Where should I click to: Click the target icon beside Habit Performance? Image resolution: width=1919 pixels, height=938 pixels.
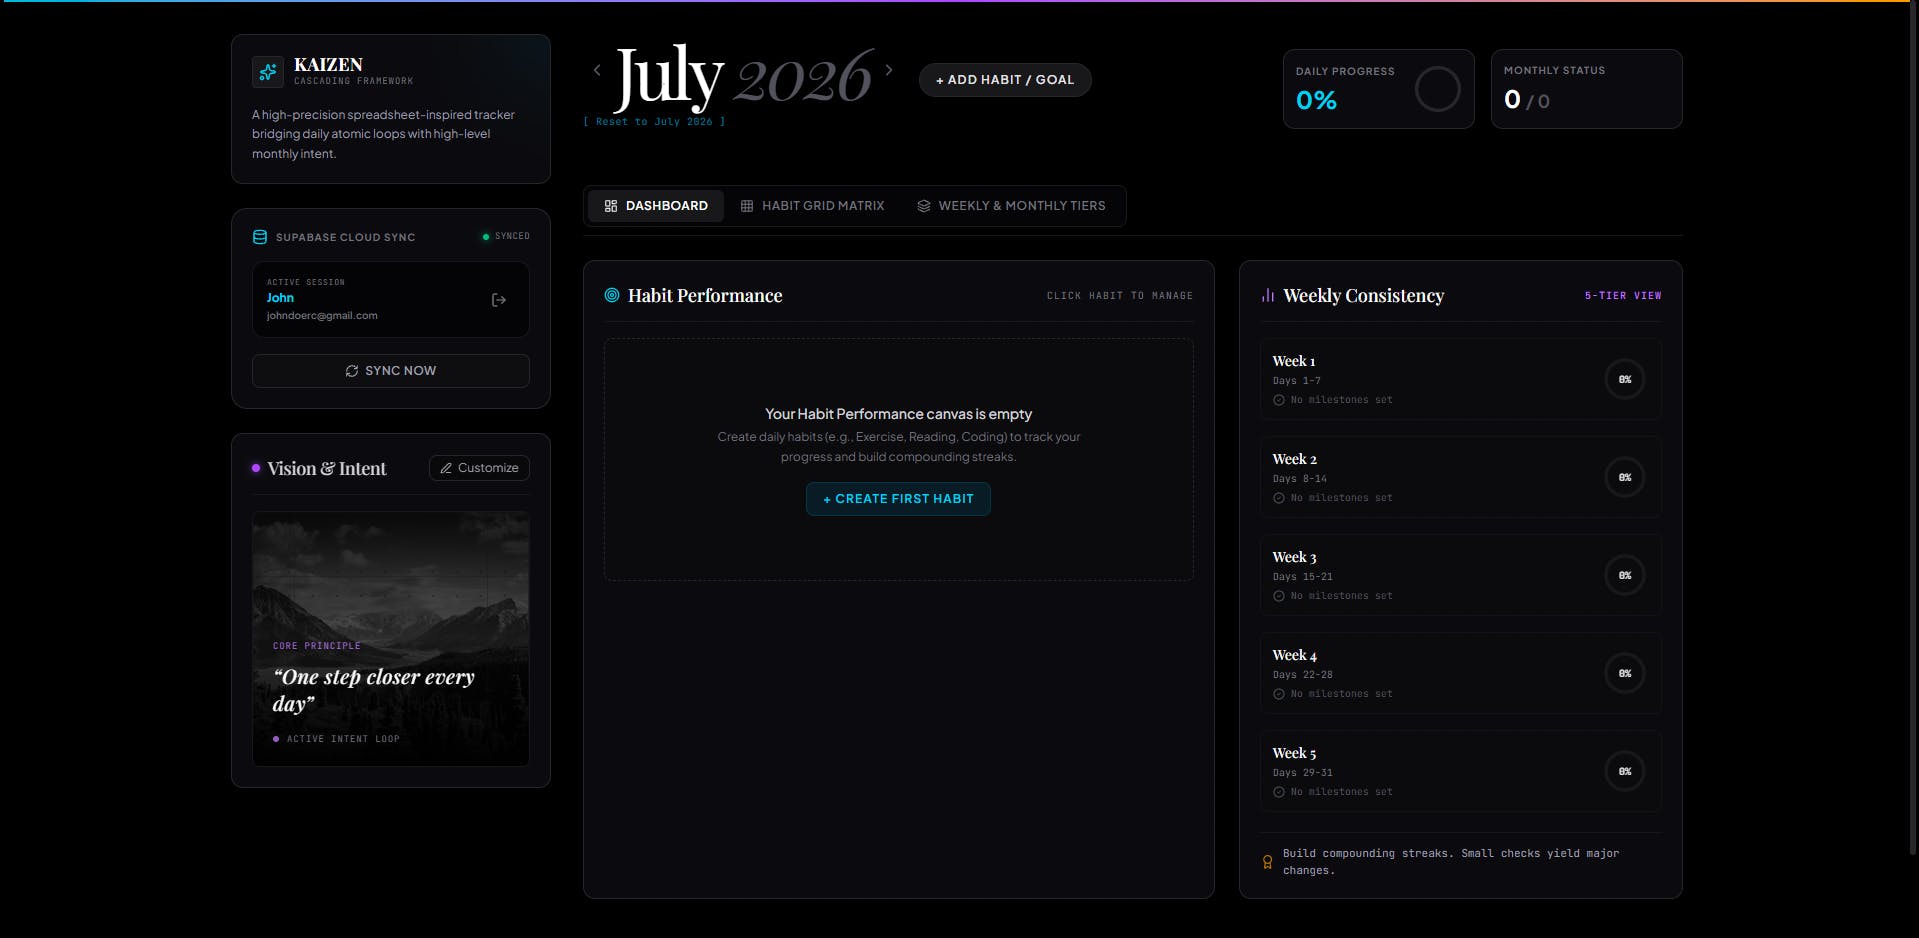(x=612, y=295)
